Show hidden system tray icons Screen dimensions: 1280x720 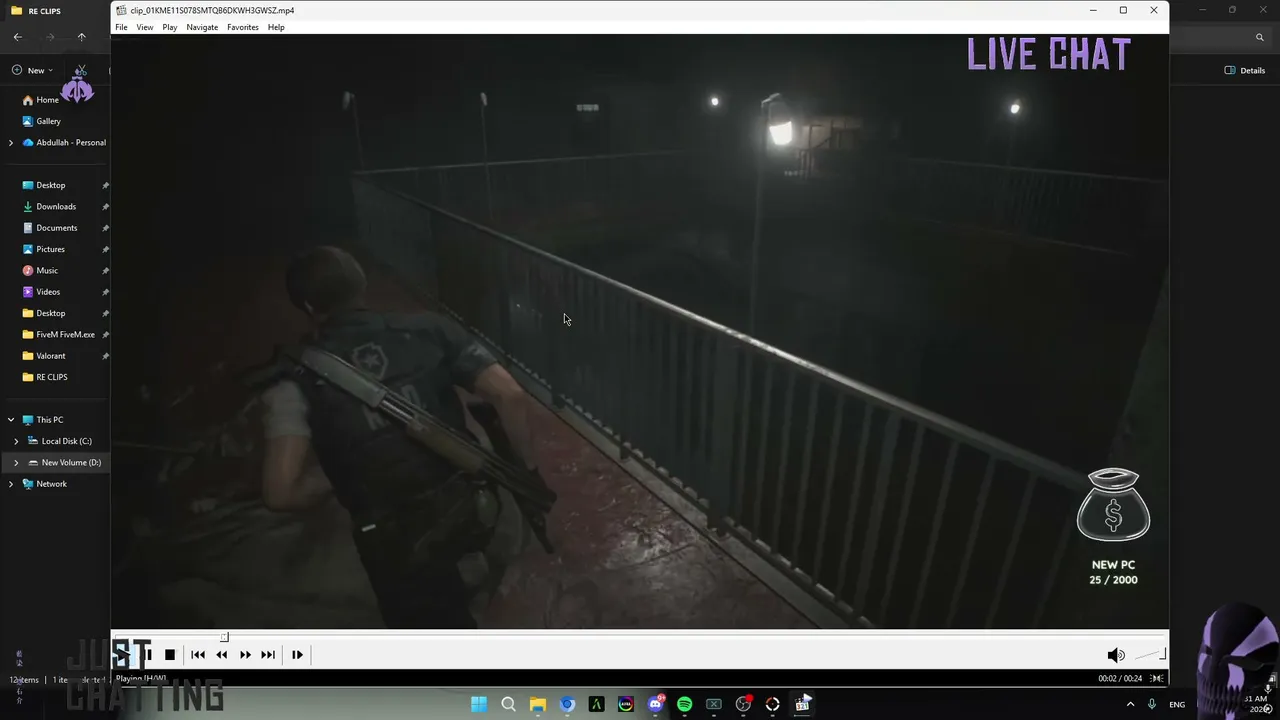[x=1131, y=704]
